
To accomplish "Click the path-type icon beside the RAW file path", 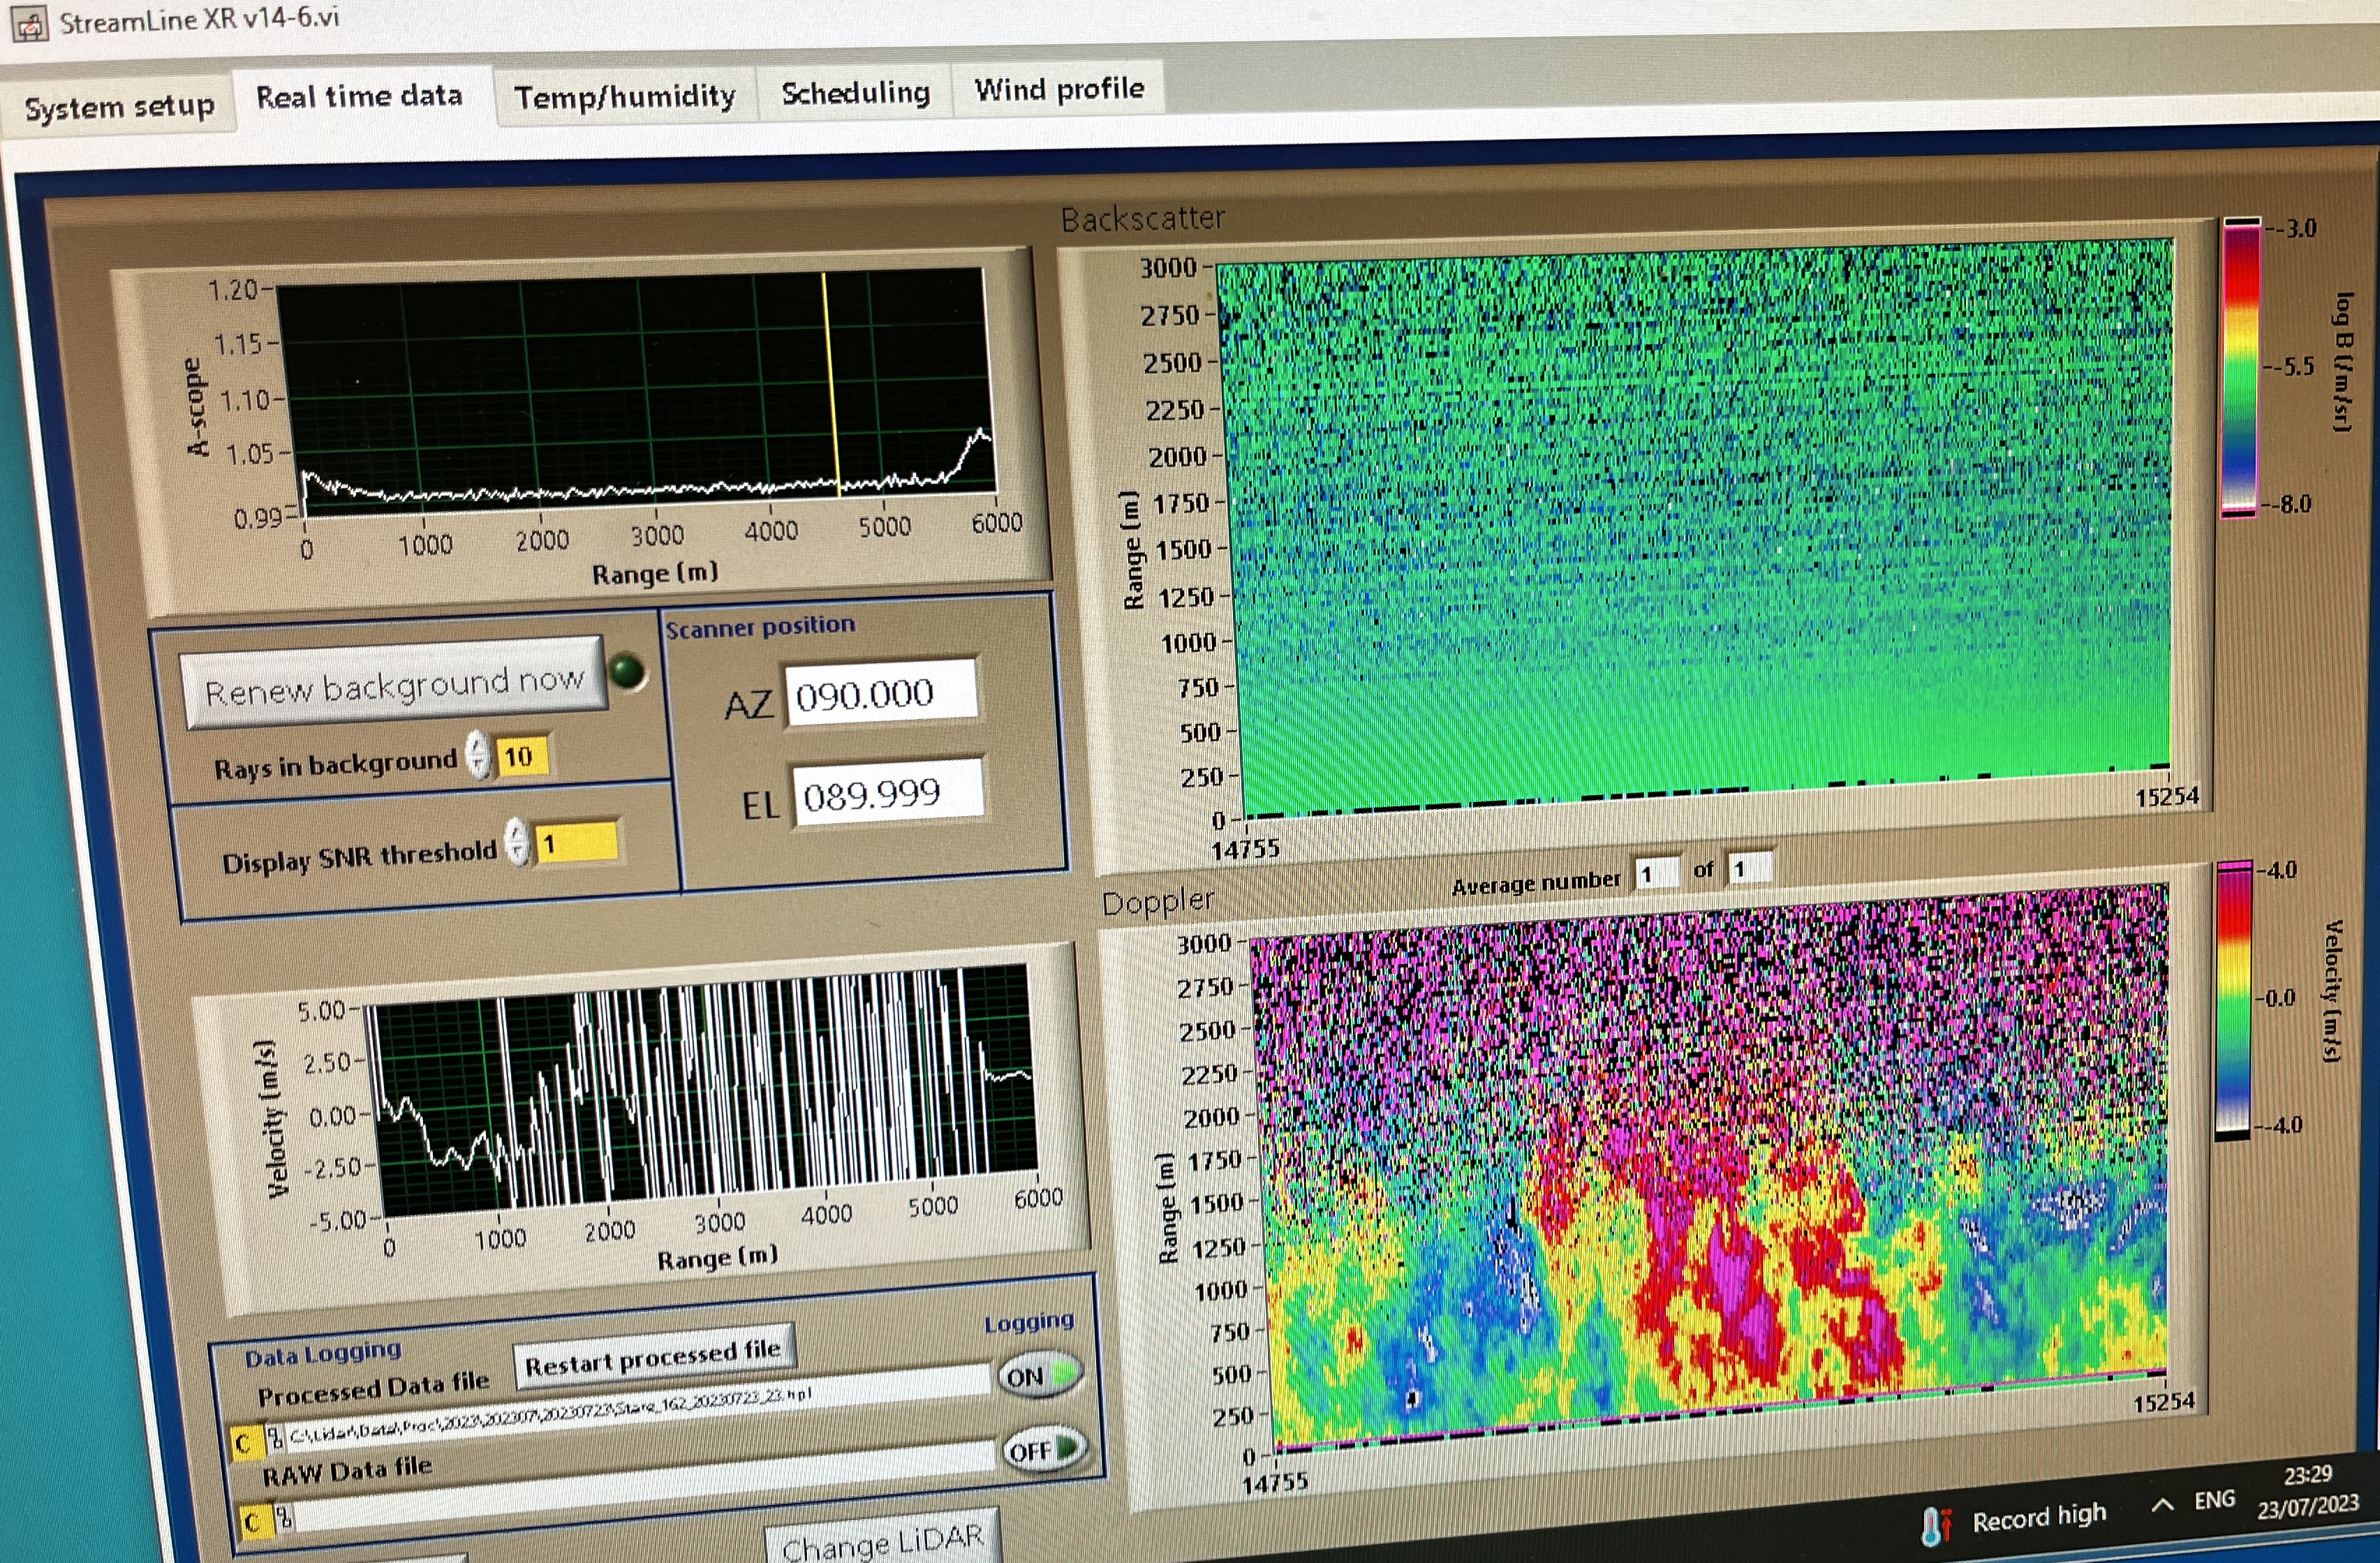I will (x=284, y=1520).
